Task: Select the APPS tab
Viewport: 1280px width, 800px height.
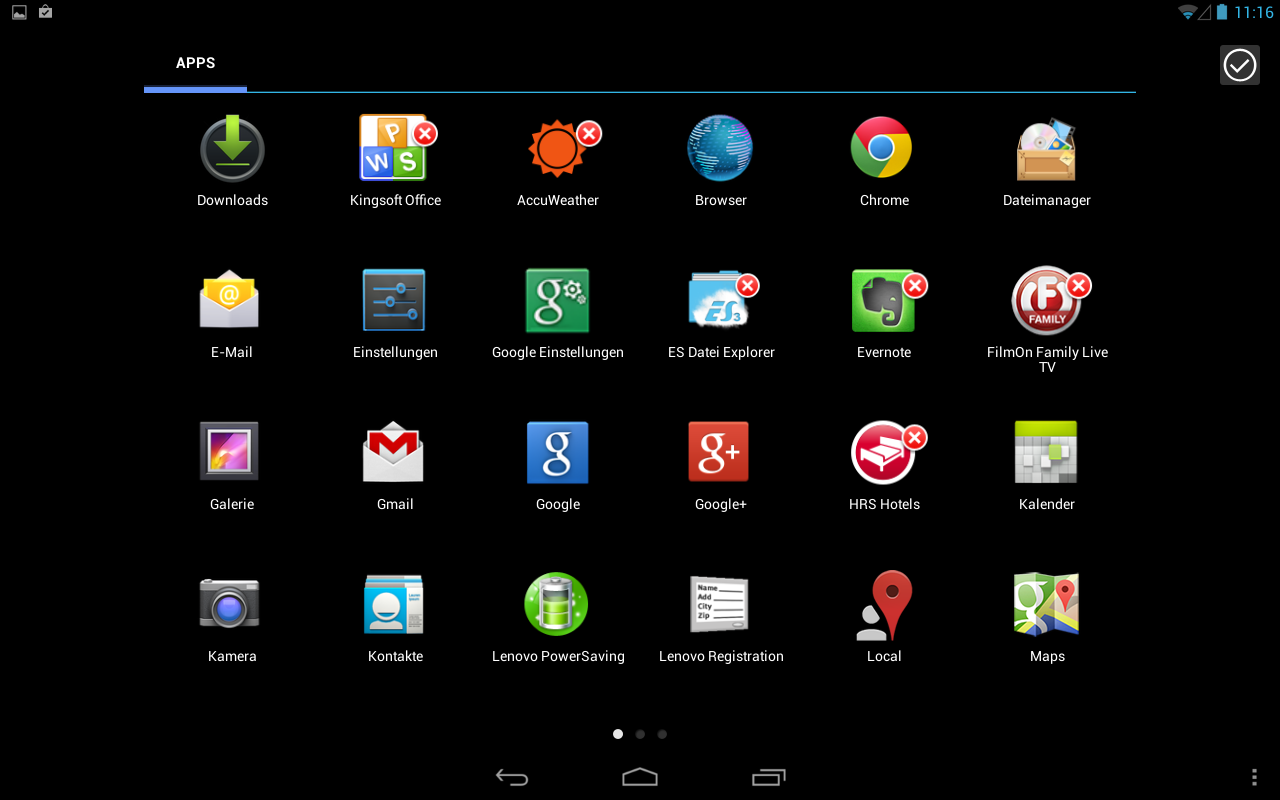Action: tap(196, 63)
